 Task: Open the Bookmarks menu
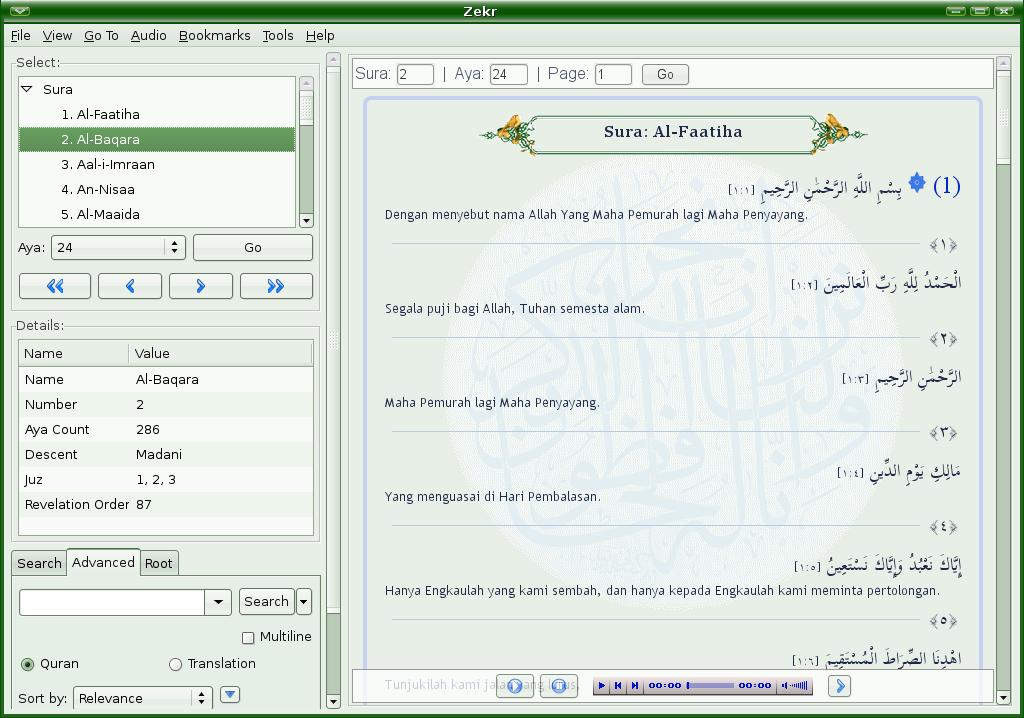tap(214, 35)
